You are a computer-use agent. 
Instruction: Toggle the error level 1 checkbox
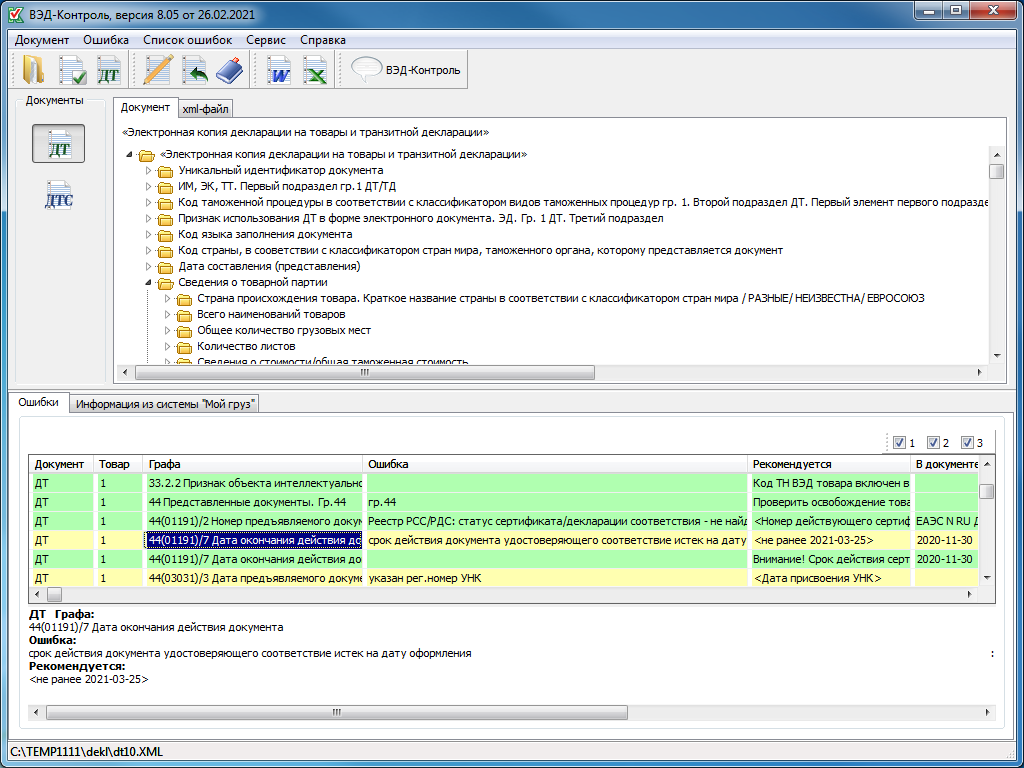[x=899, y=443]
